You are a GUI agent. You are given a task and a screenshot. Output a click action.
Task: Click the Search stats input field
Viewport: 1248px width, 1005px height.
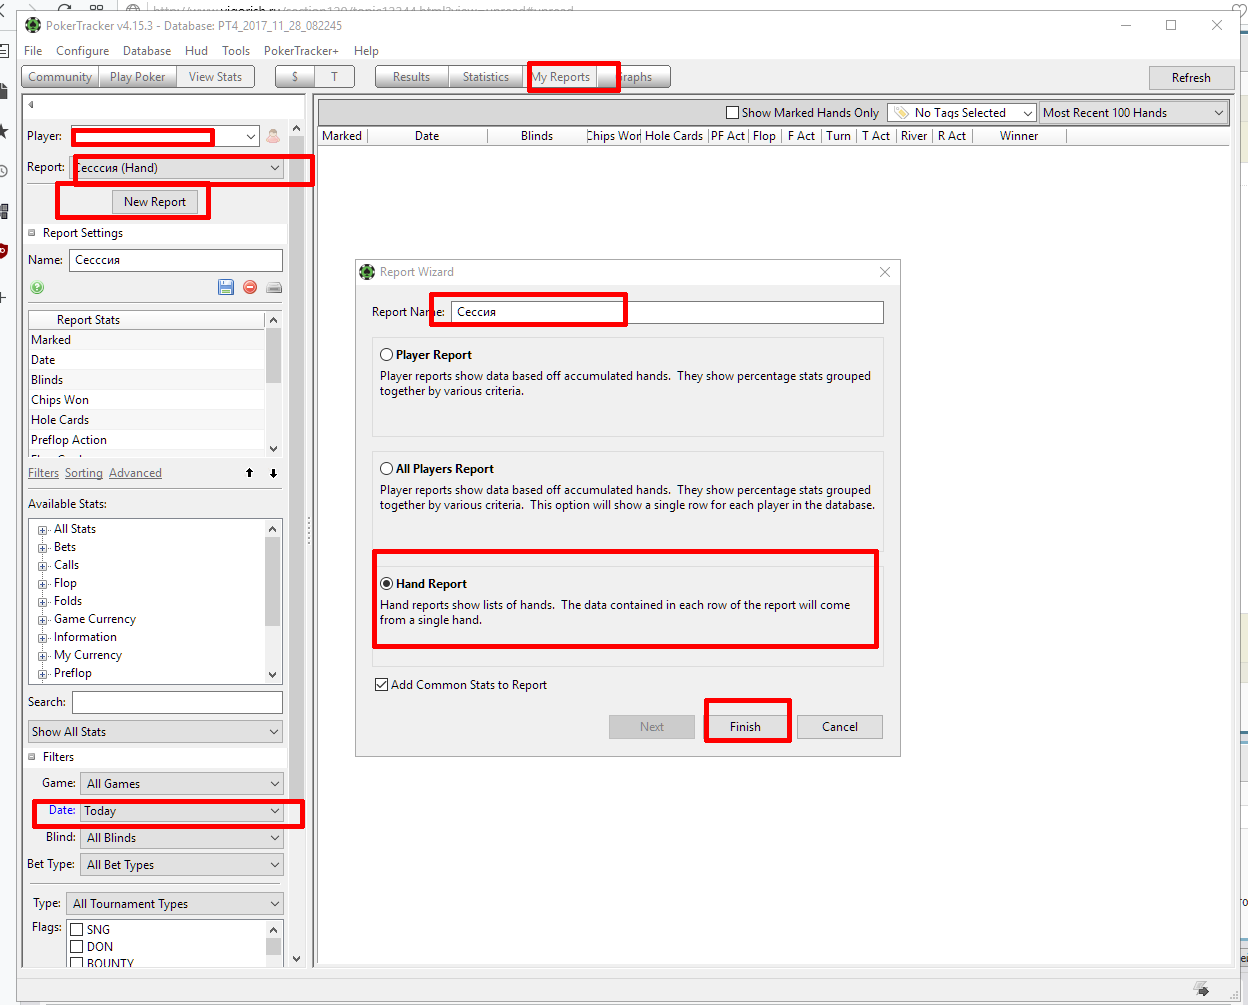(177, 702)
